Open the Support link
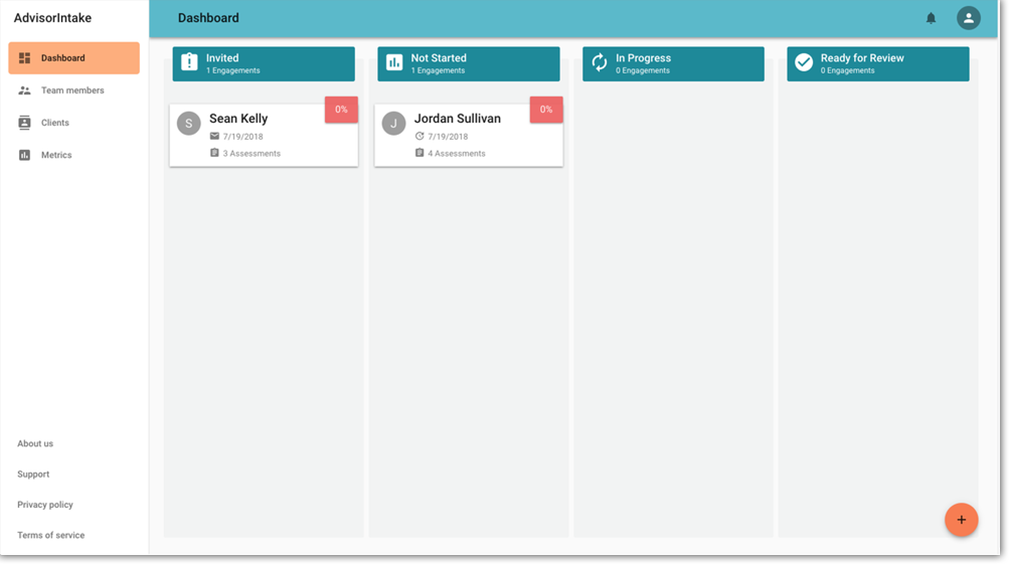 click(33, 474)
